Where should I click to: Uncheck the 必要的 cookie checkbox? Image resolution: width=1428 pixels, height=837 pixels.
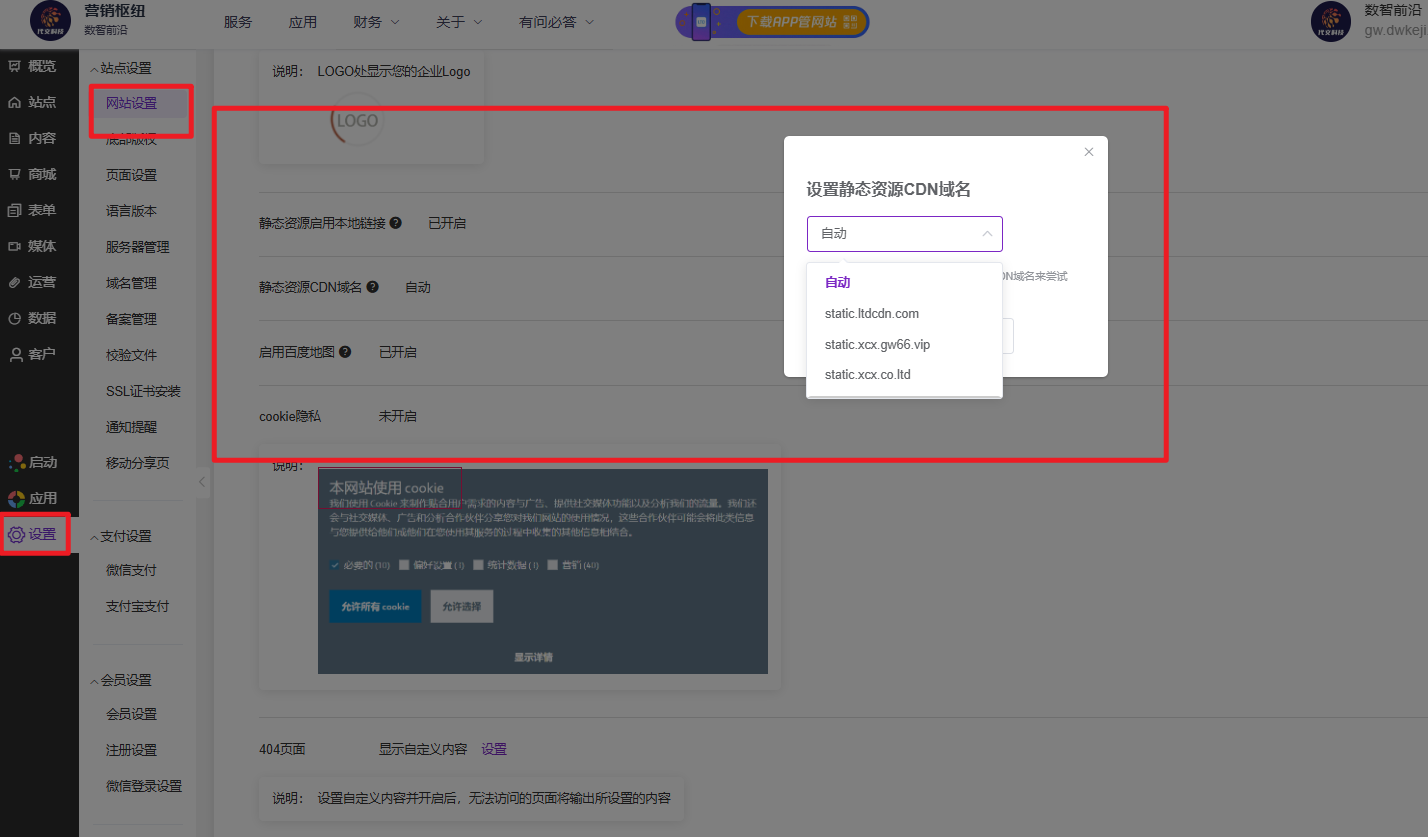click(334, 565)
